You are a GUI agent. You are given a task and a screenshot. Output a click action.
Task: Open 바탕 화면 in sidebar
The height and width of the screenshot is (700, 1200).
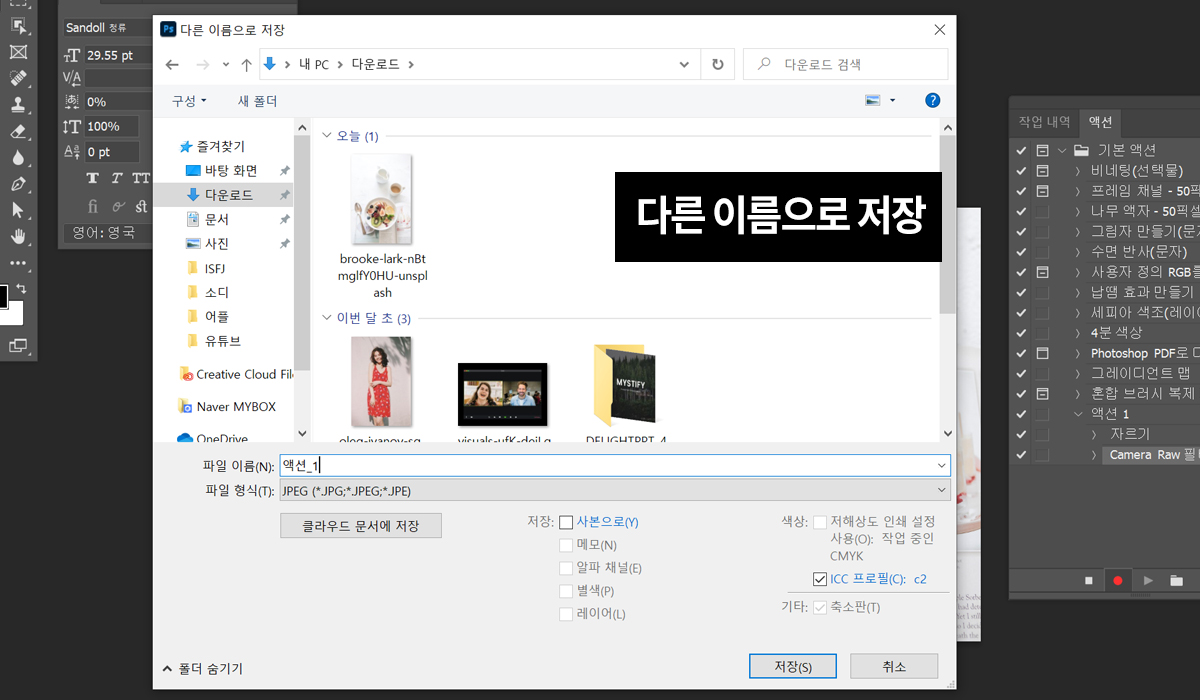(231, 170)
